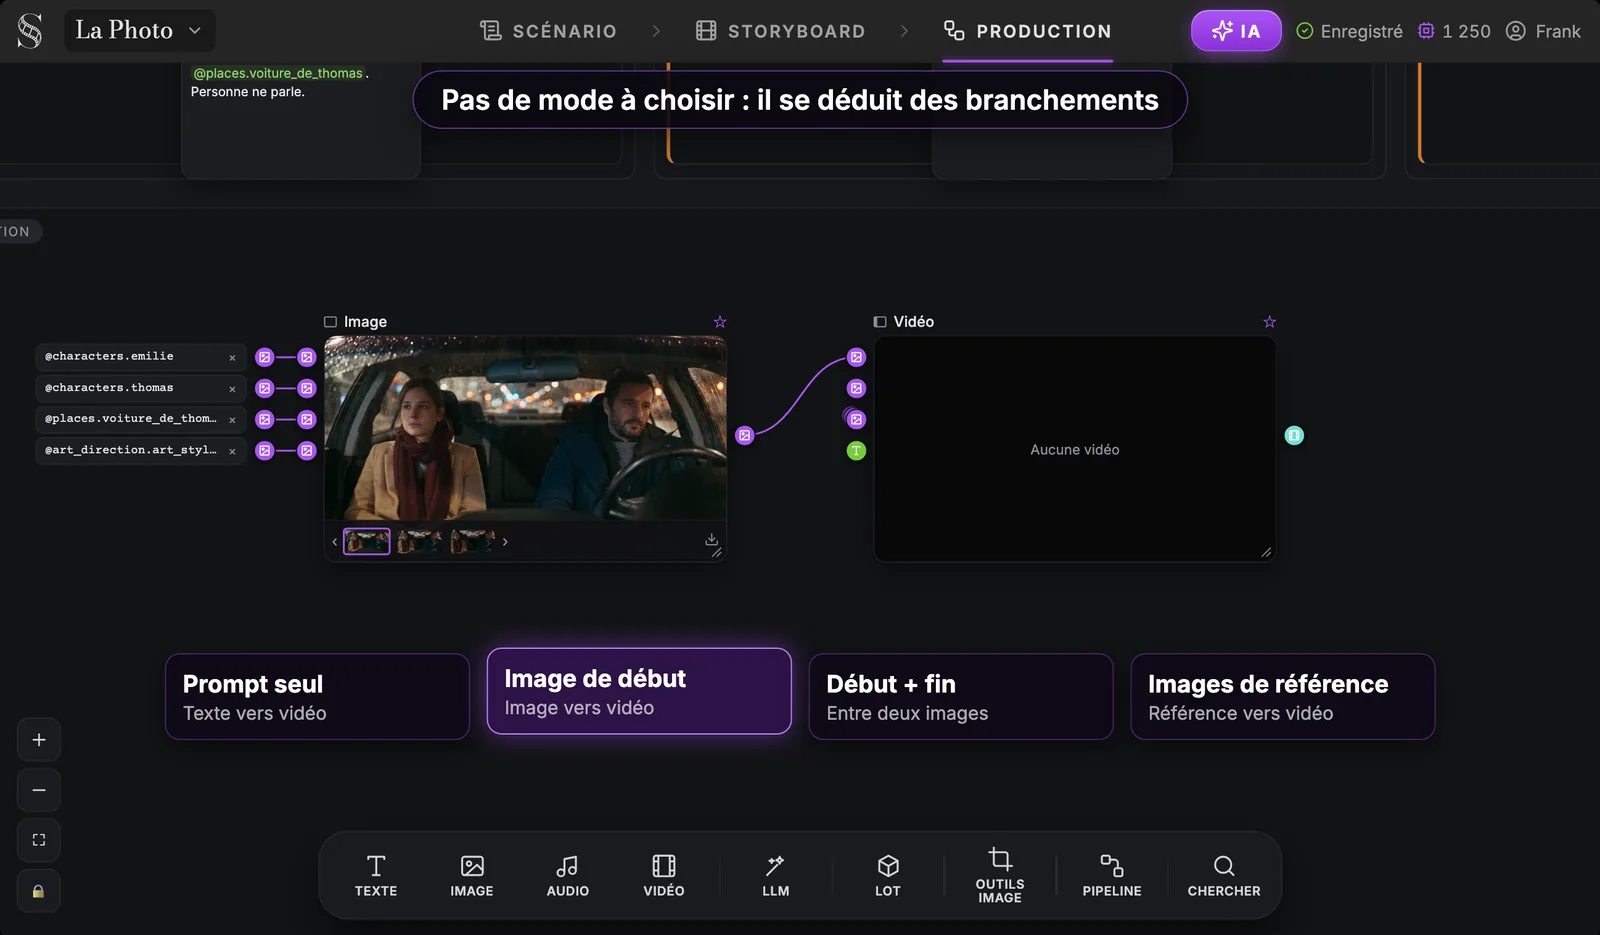Open the La Photo project dropdown
Screen dimensions: 1600x935
(x=139, y=31)
